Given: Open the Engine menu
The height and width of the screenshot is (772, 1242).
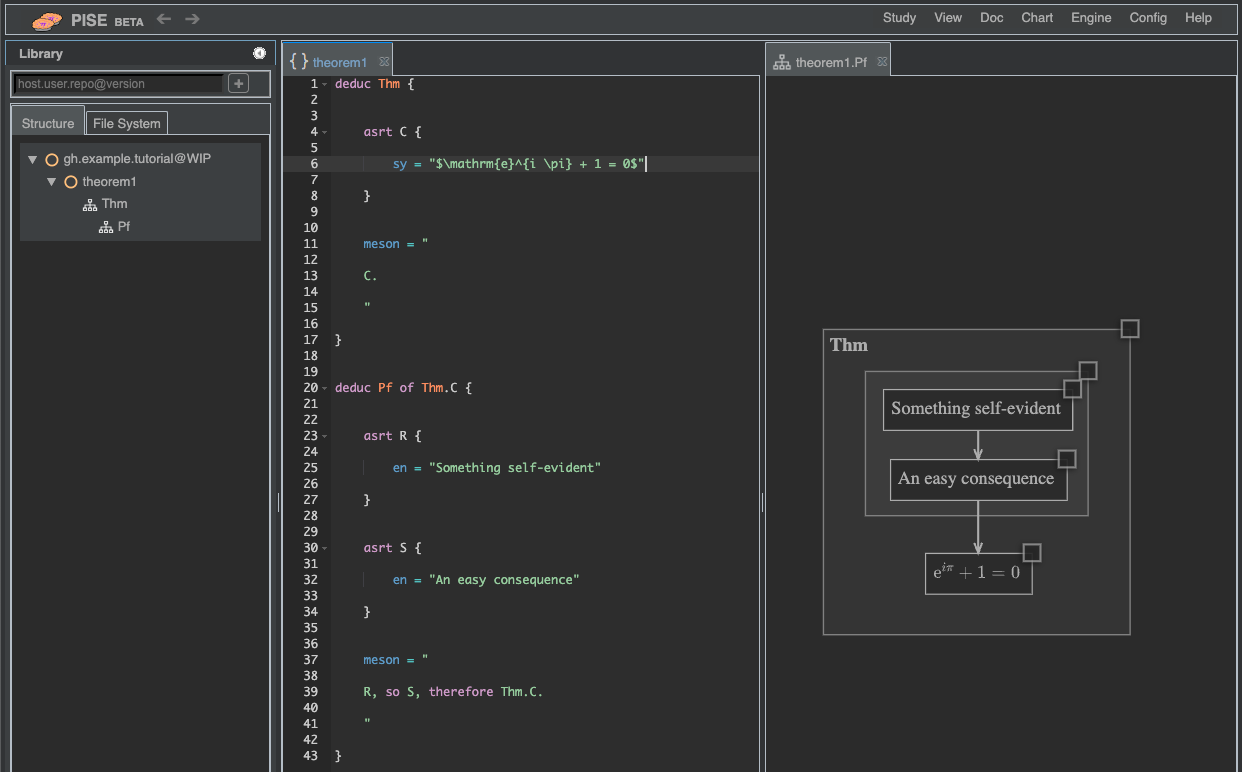Looking at the screenshot, I should coord(1090,18).
